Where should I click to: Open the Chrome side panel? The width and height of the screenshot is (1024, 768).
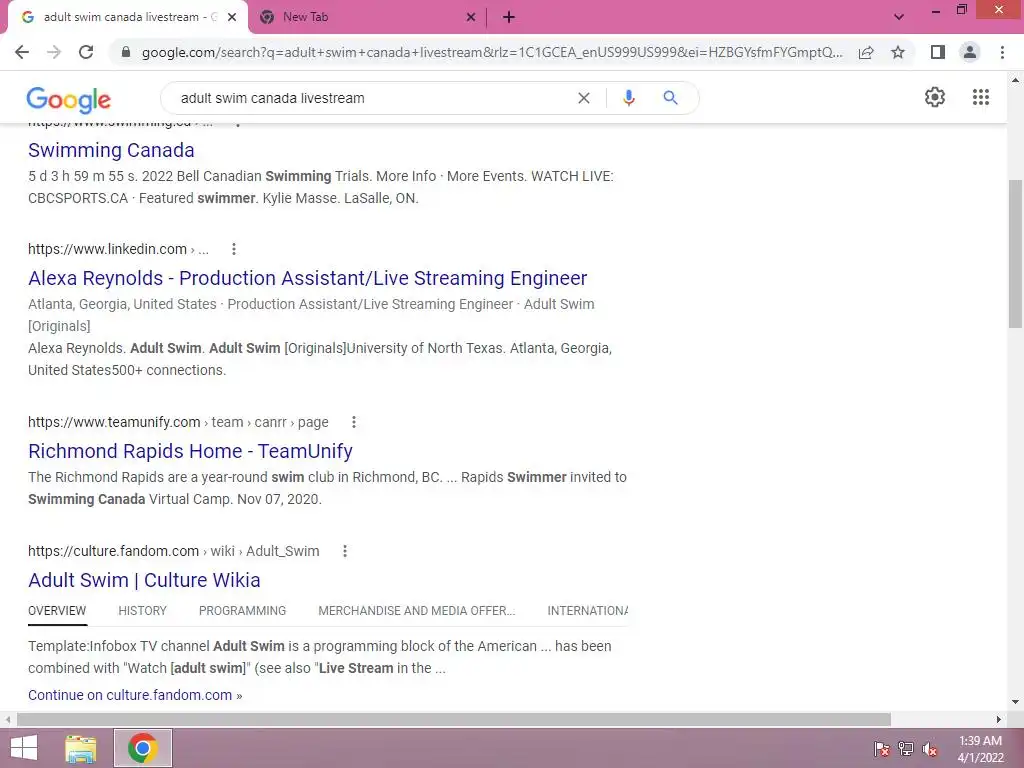point(938,52)
